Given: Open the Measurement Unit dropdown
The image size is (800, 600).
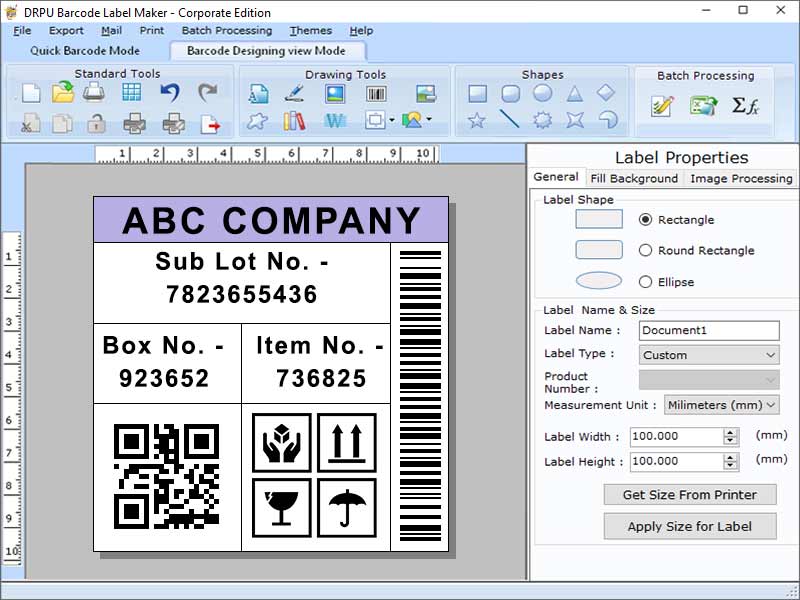Looking at the screenshot, I should click(722, 405).
